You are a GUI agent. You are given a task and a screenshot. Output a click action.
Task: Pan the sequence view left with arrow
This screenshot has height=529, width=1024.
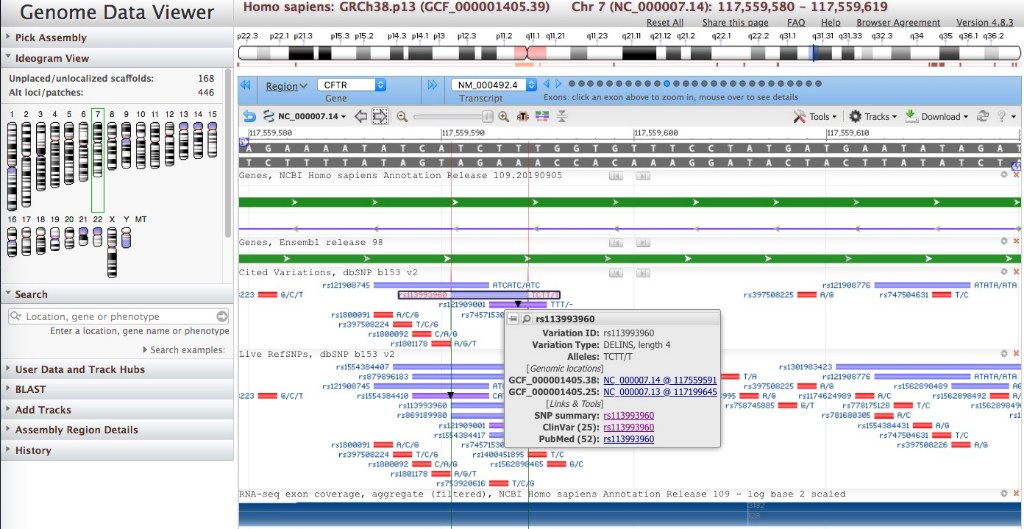click(360, 116)
